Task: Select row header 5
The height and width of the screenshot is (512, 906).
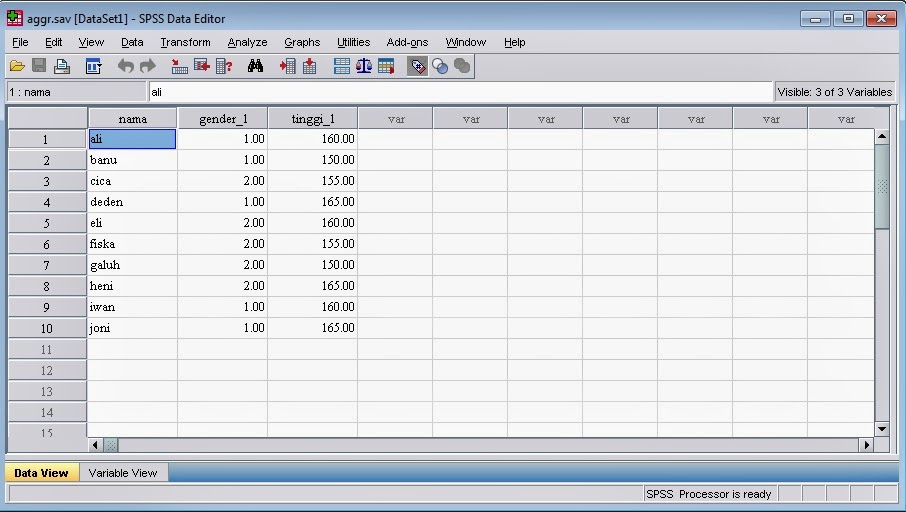Action: point(47,223)
